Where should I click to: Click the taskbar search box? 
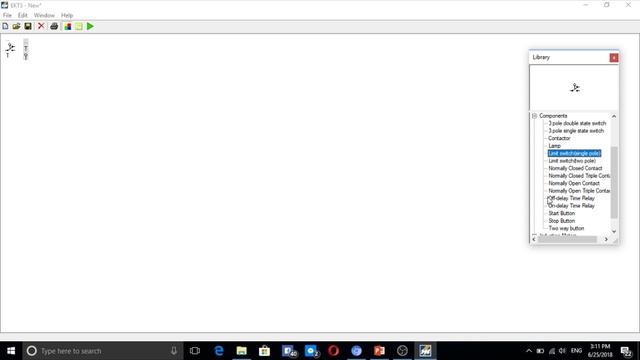103,351
